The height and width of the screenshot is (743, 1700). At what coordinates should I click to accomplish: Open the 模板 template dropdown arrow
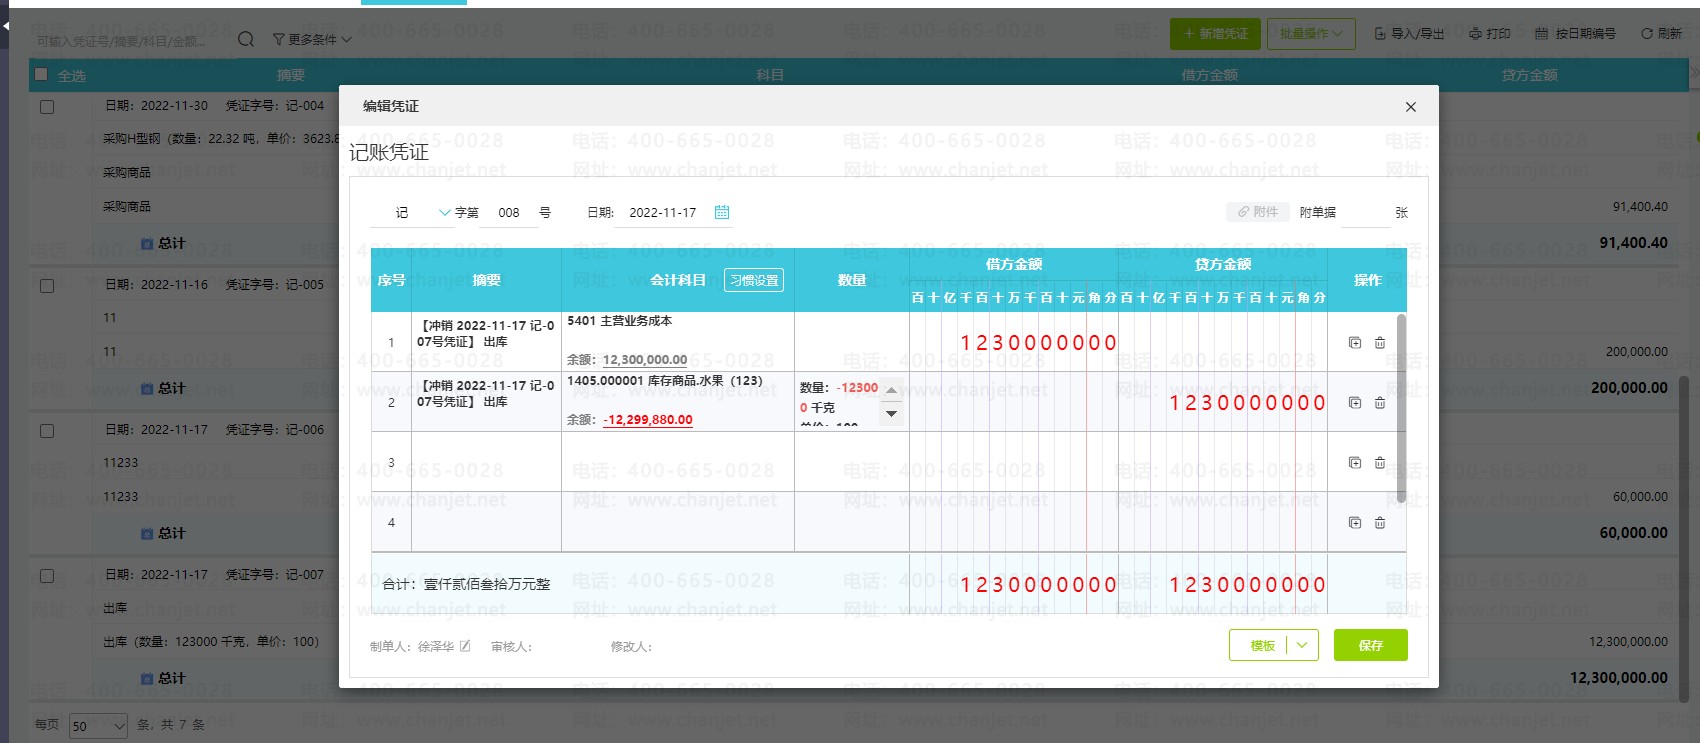point(1302,645)
